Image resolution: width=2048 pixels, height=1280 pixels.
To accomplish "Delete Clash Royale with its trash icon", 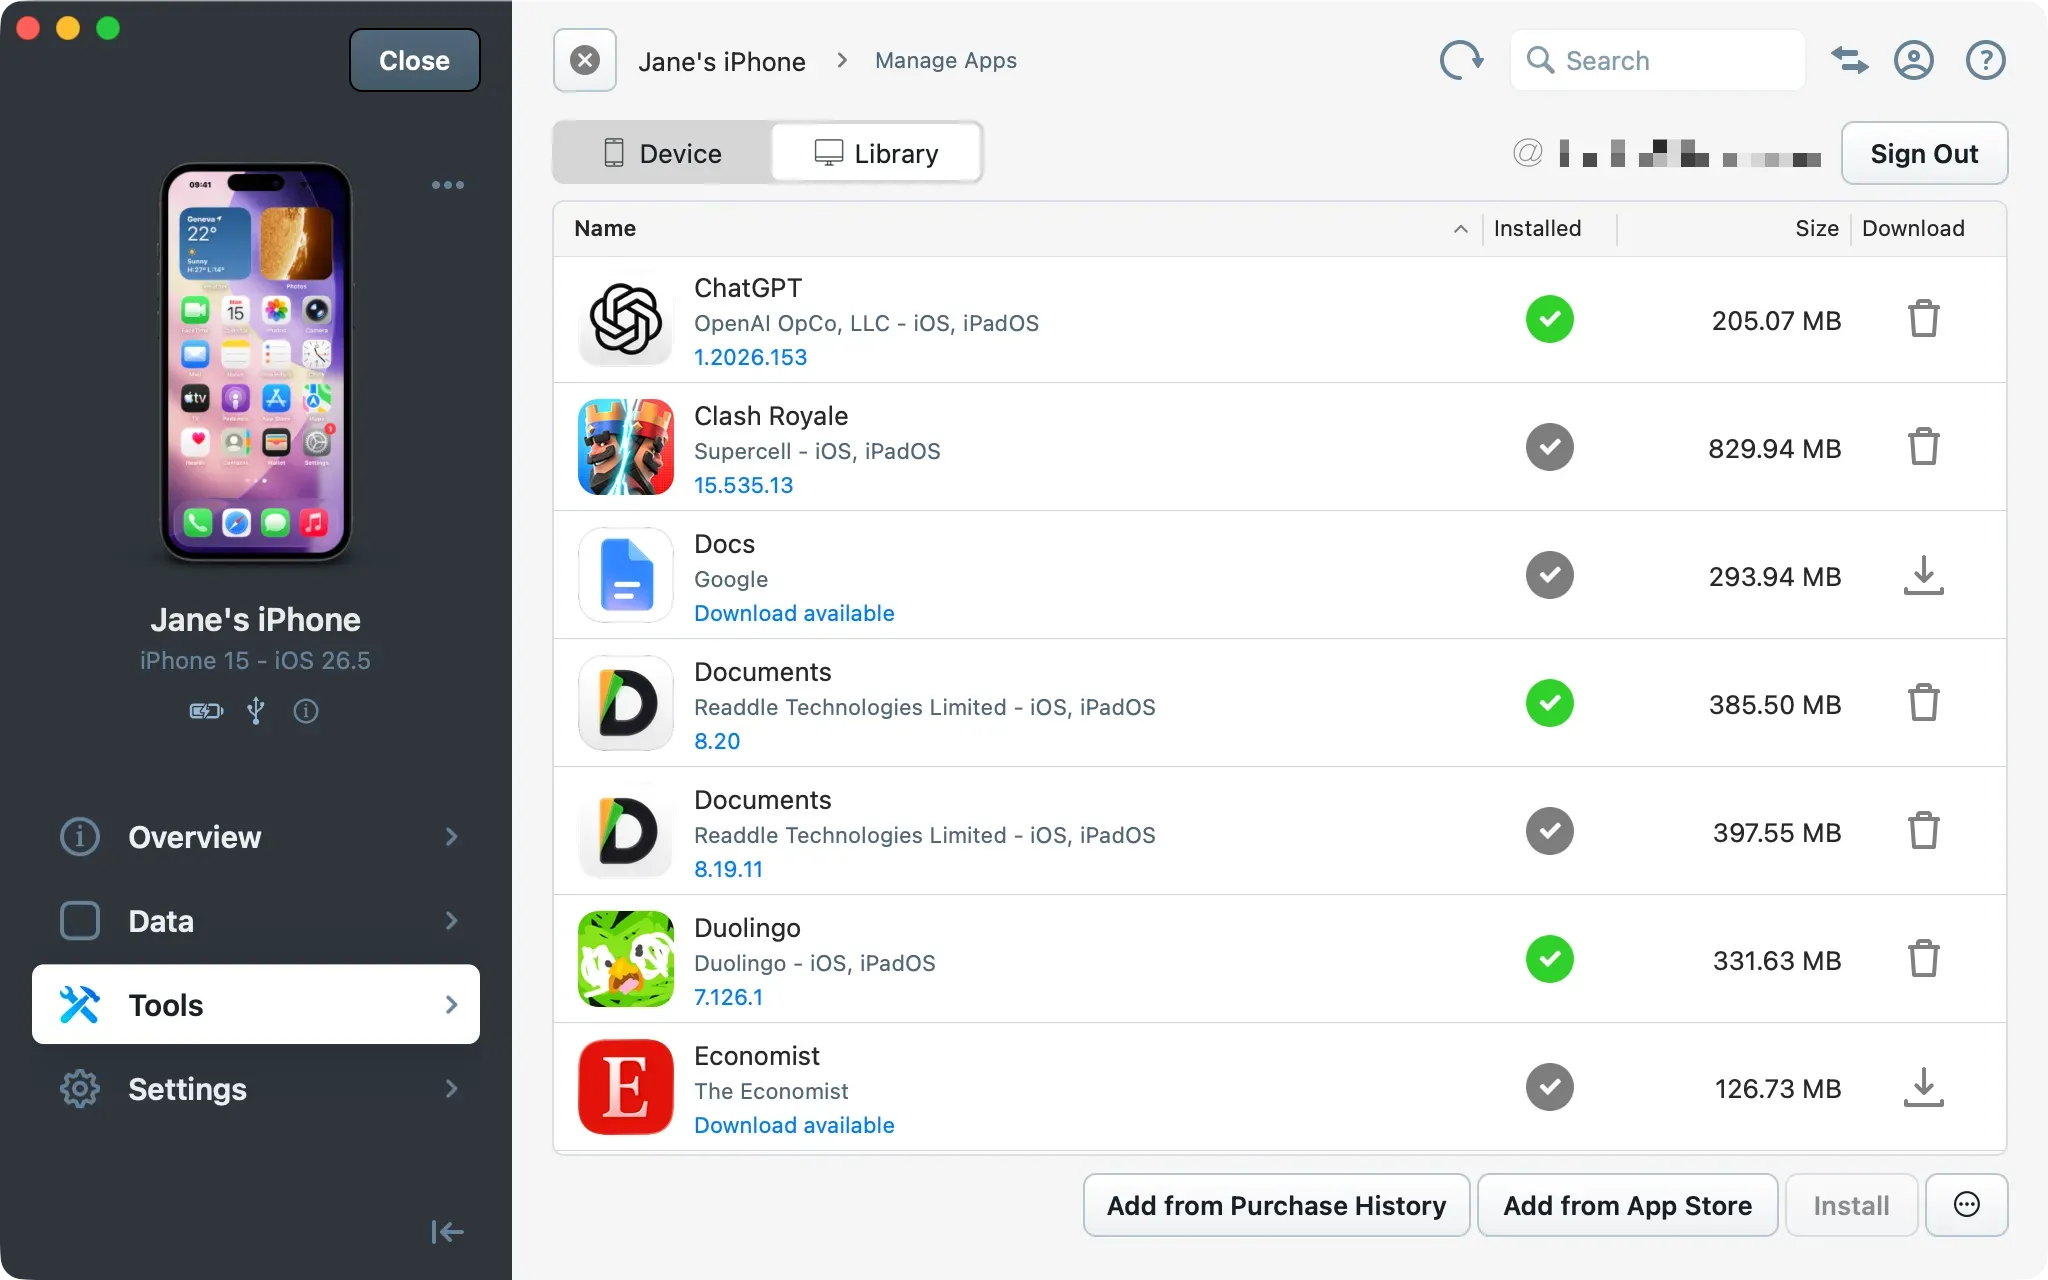I will (x=1923, y=447).
